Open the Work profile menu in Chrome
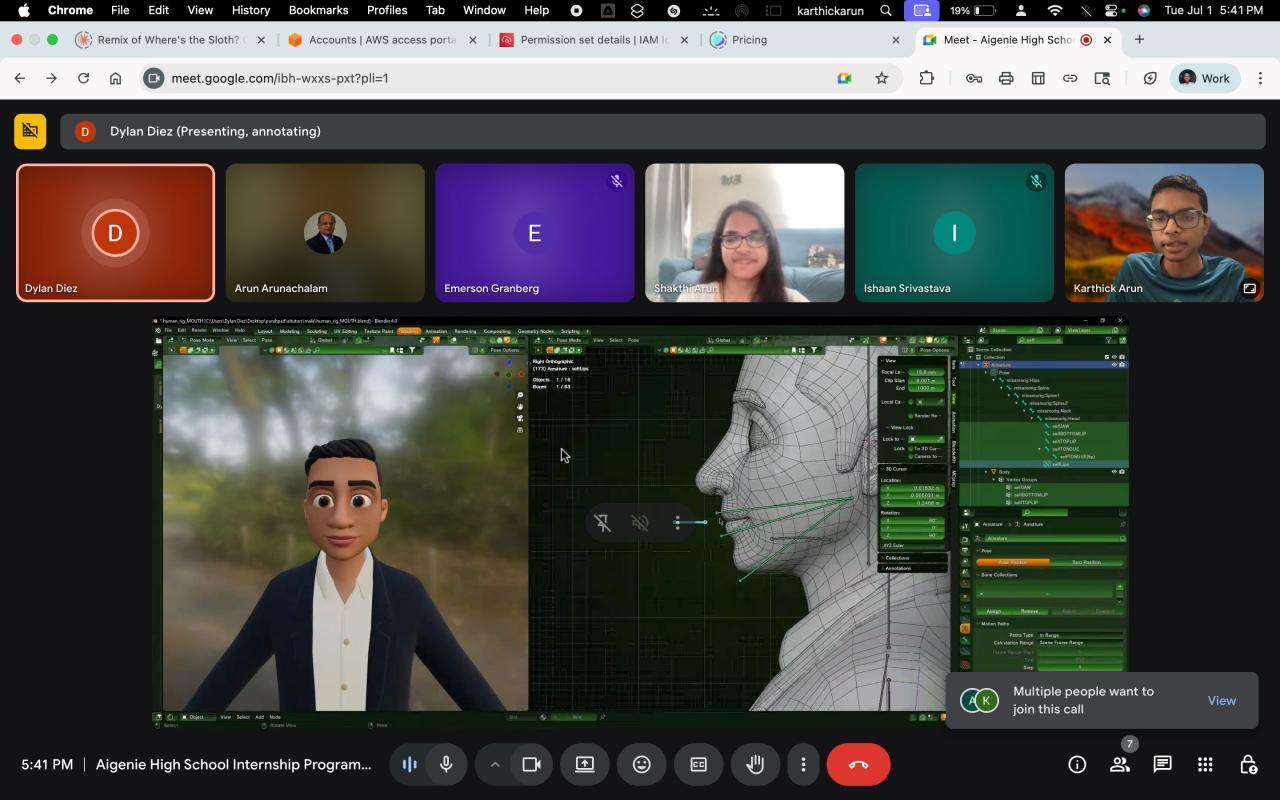Image resolution: width=1280 pixels, height=800 pixels. (x=1205, y=78)
